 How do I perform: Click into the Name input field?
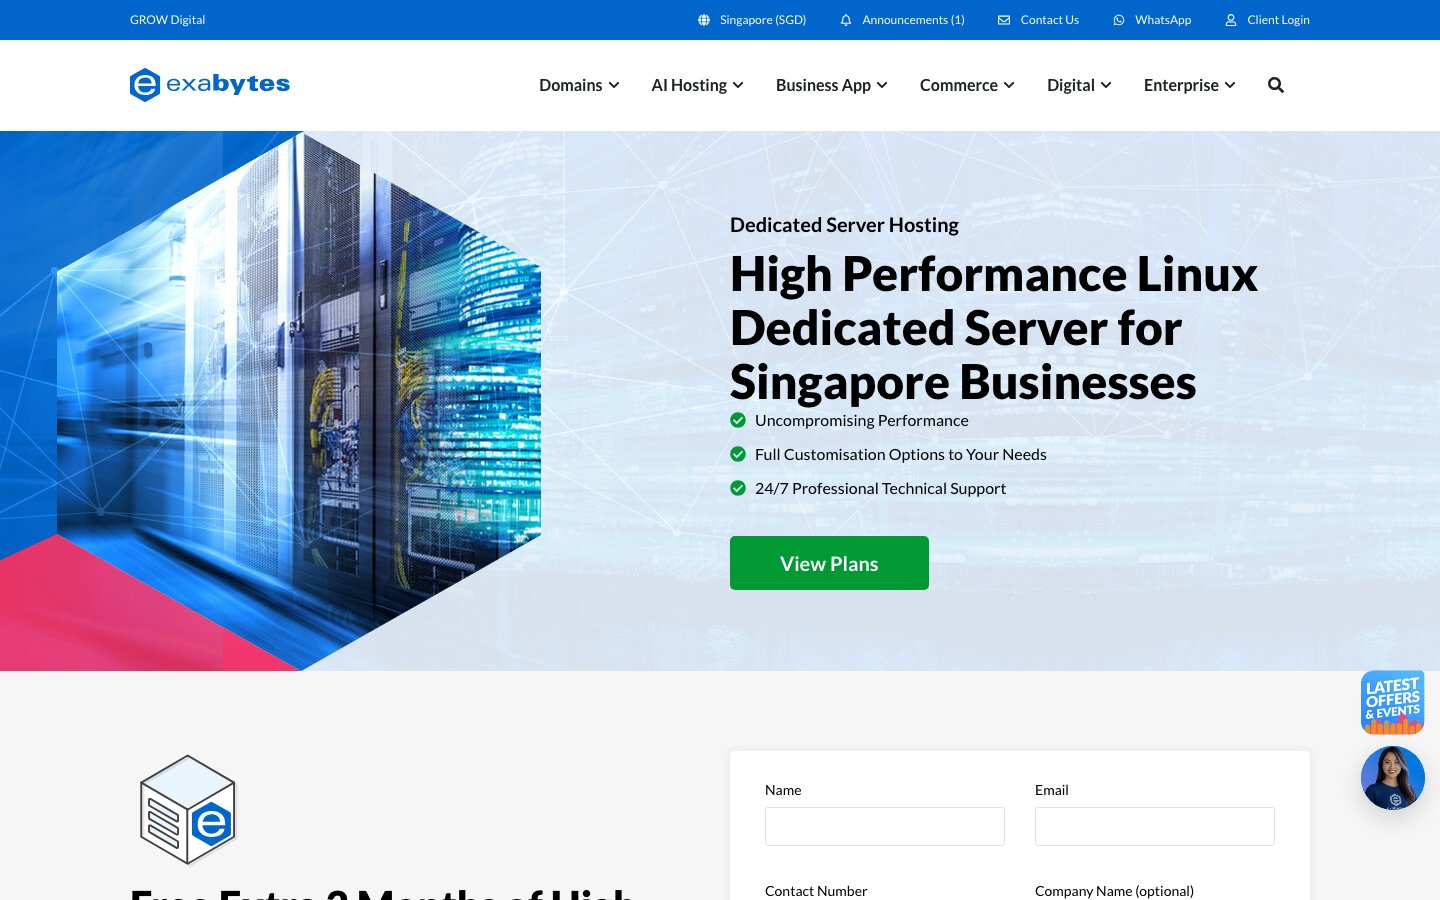click(x=885, y=826)
